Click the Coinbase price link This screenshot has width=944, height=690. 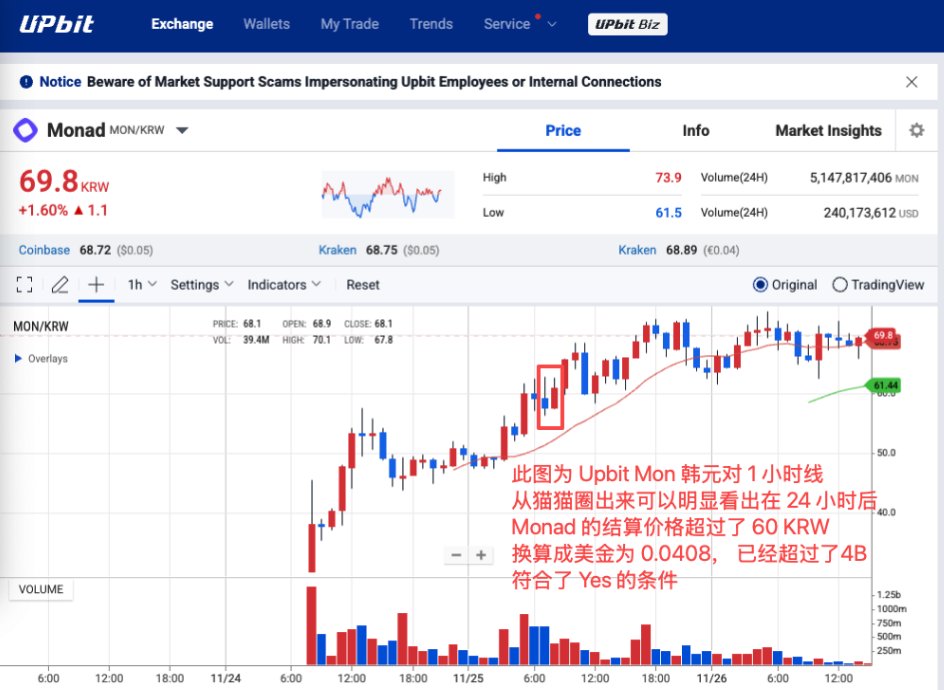(44, 250)
